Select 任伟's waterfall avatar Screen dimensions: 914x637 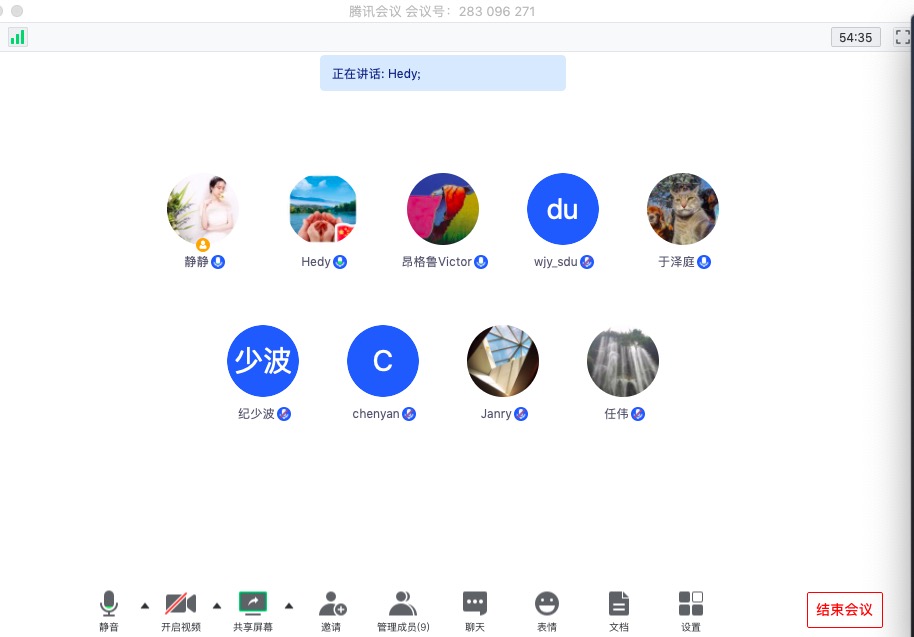pos(623,361)
